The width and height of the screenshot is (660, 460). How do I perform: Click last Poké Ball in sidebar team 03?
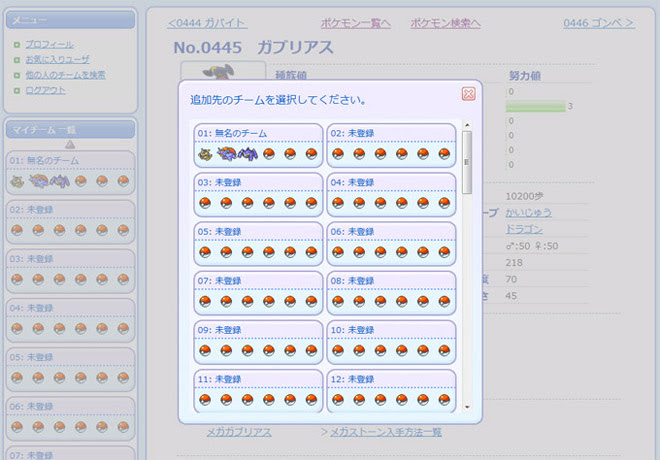click(x=123, y=279)
